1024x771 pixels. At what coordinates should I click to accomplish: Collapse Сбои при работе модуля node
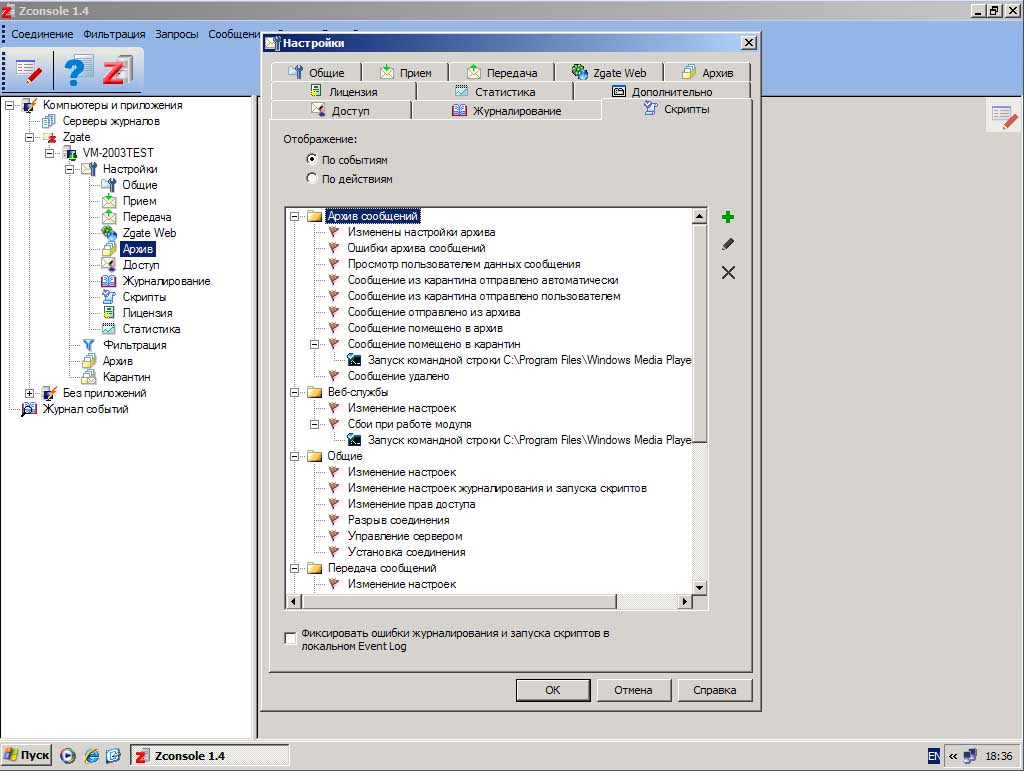pyautogui.click(x=315, y=424)
